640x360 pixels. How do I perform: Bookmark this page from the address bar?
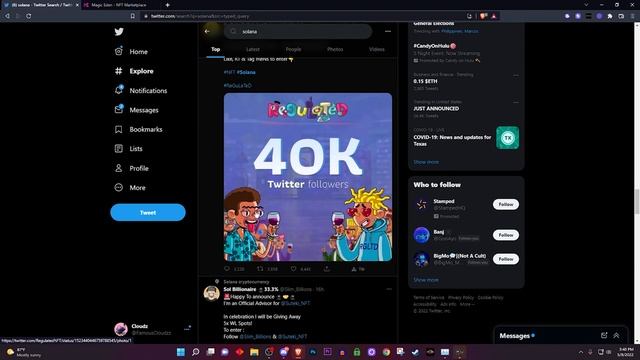click(133, 16)
